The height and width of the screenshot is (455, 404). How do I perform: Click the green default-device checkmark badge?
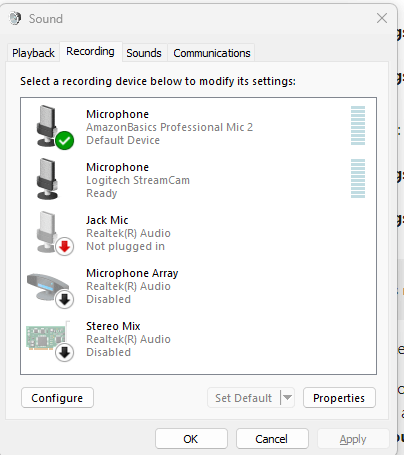(x=65, y=140)
